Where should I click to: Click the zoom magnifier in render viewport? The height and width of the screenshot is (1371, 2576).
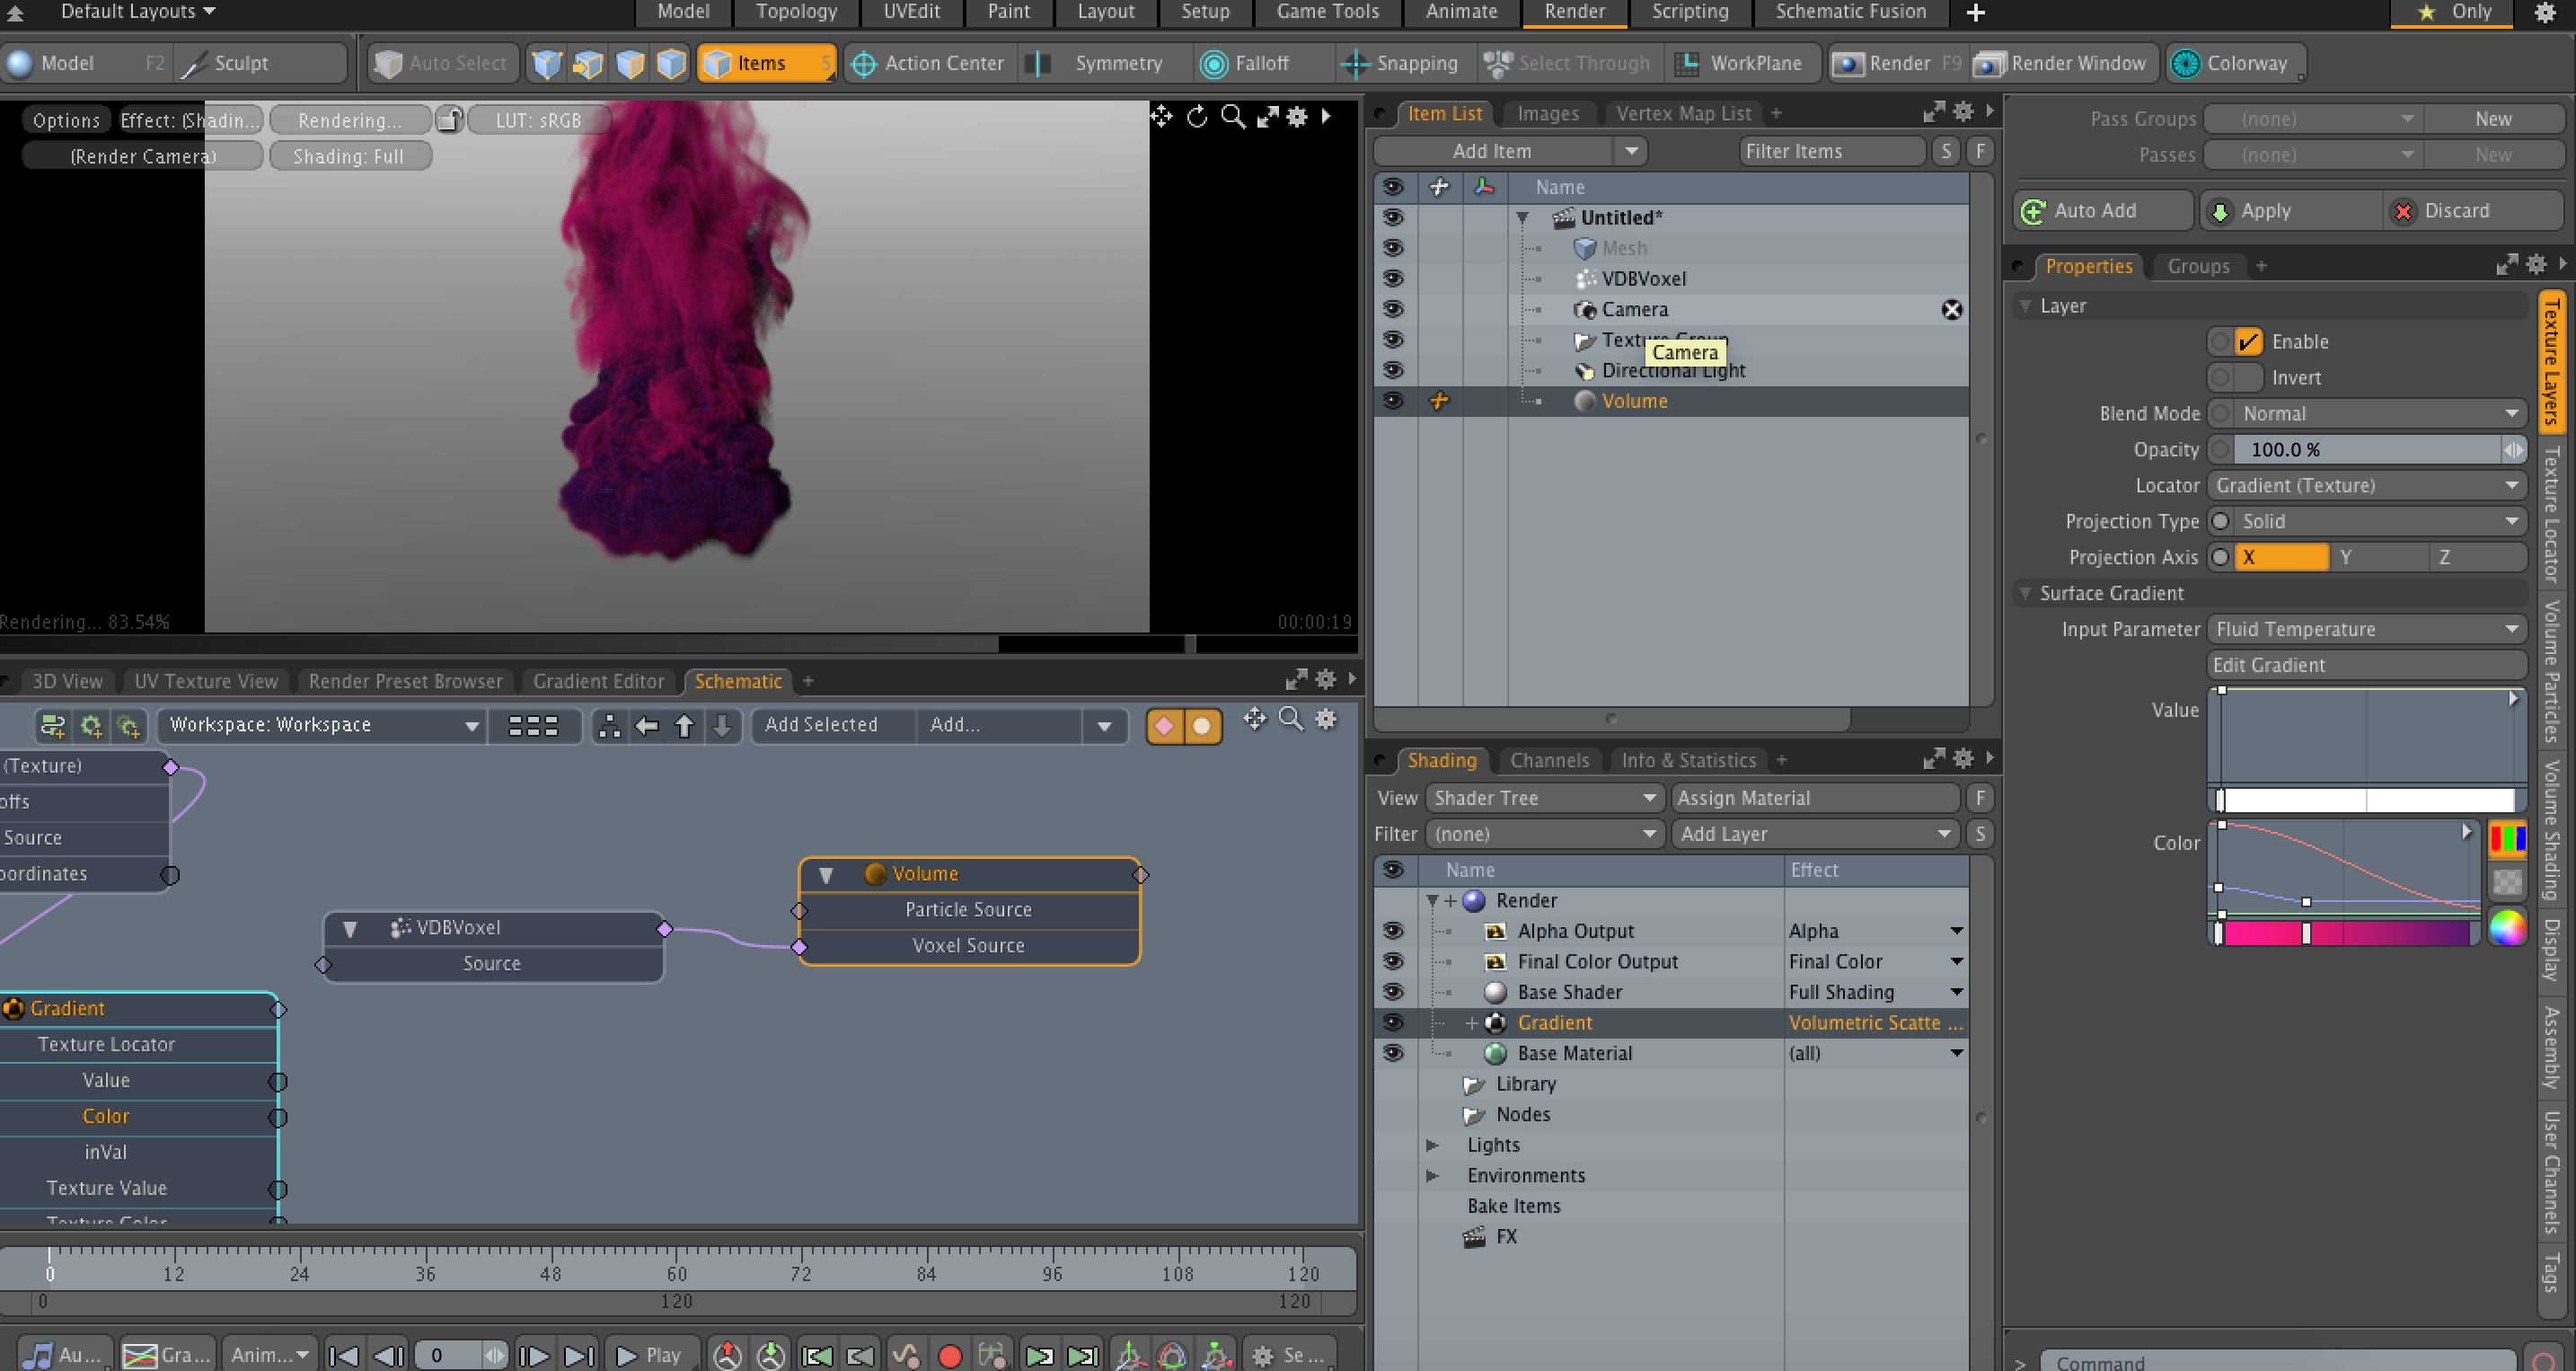coord(1233,117)
